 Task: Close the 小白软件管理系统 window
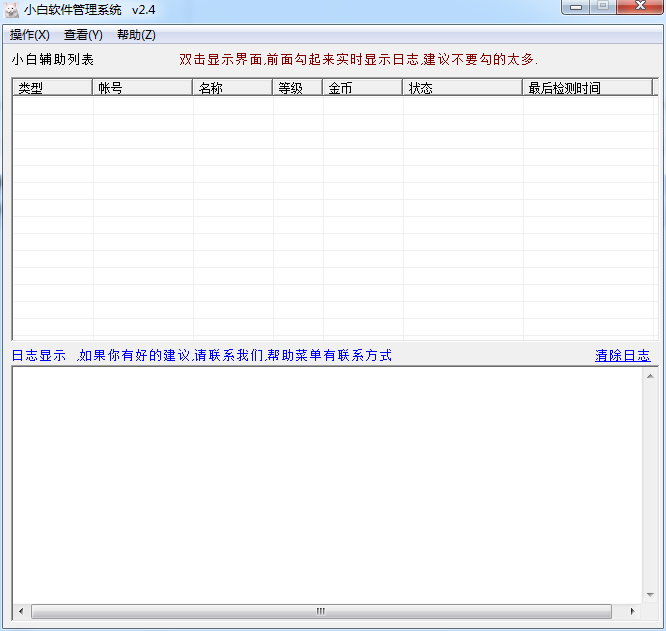point(640,7)
